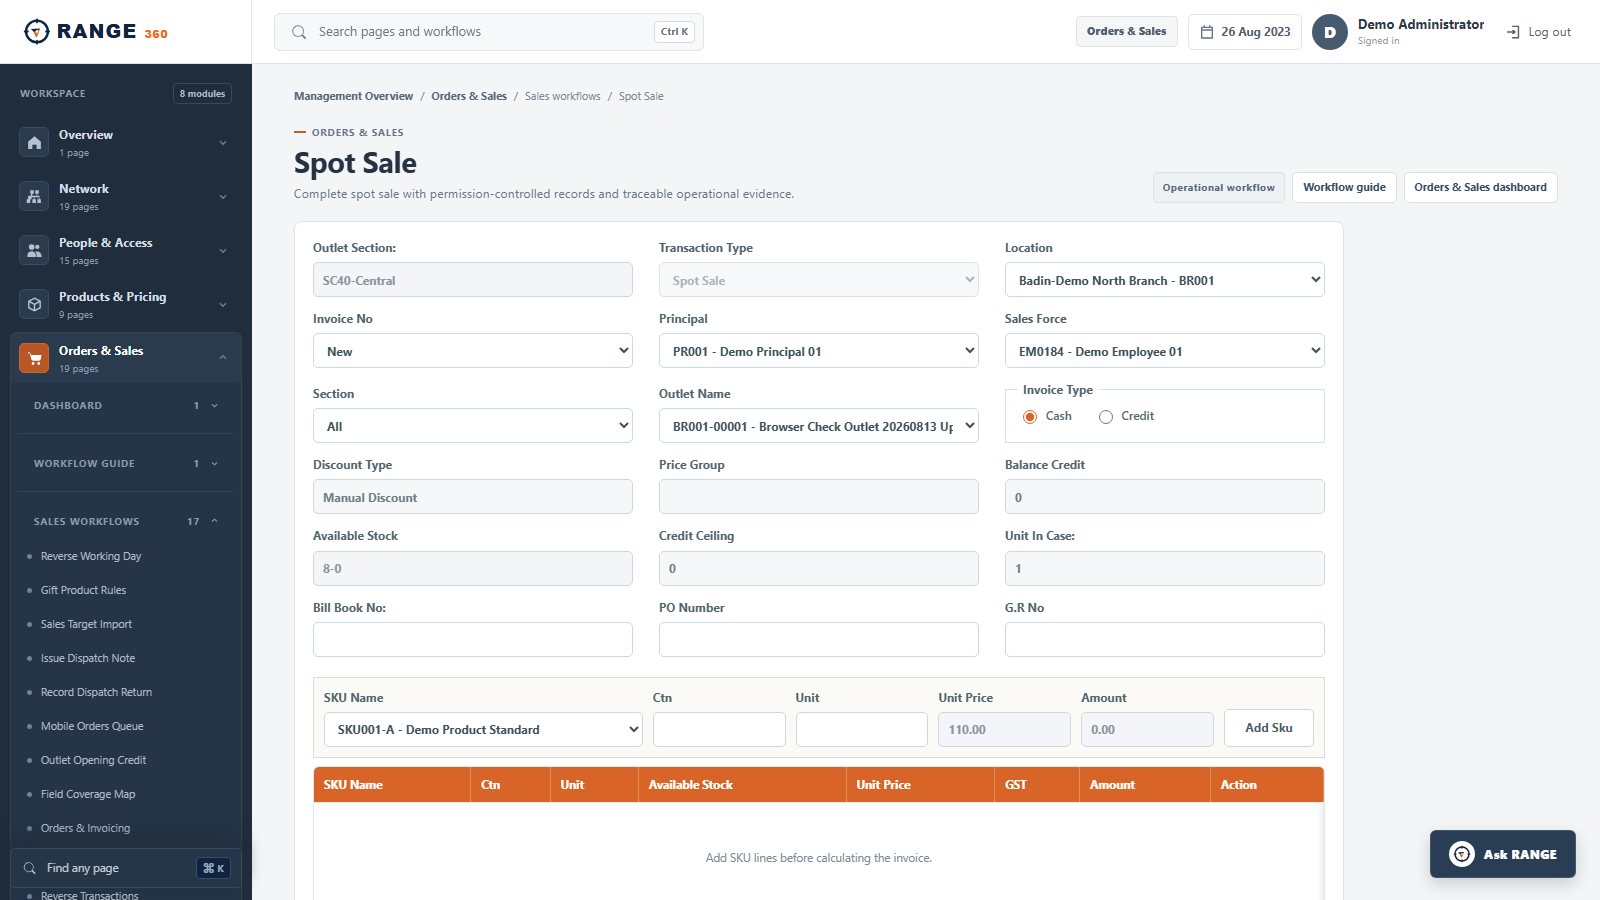Click the Search pages and workflows box

(x=489, y=32)
